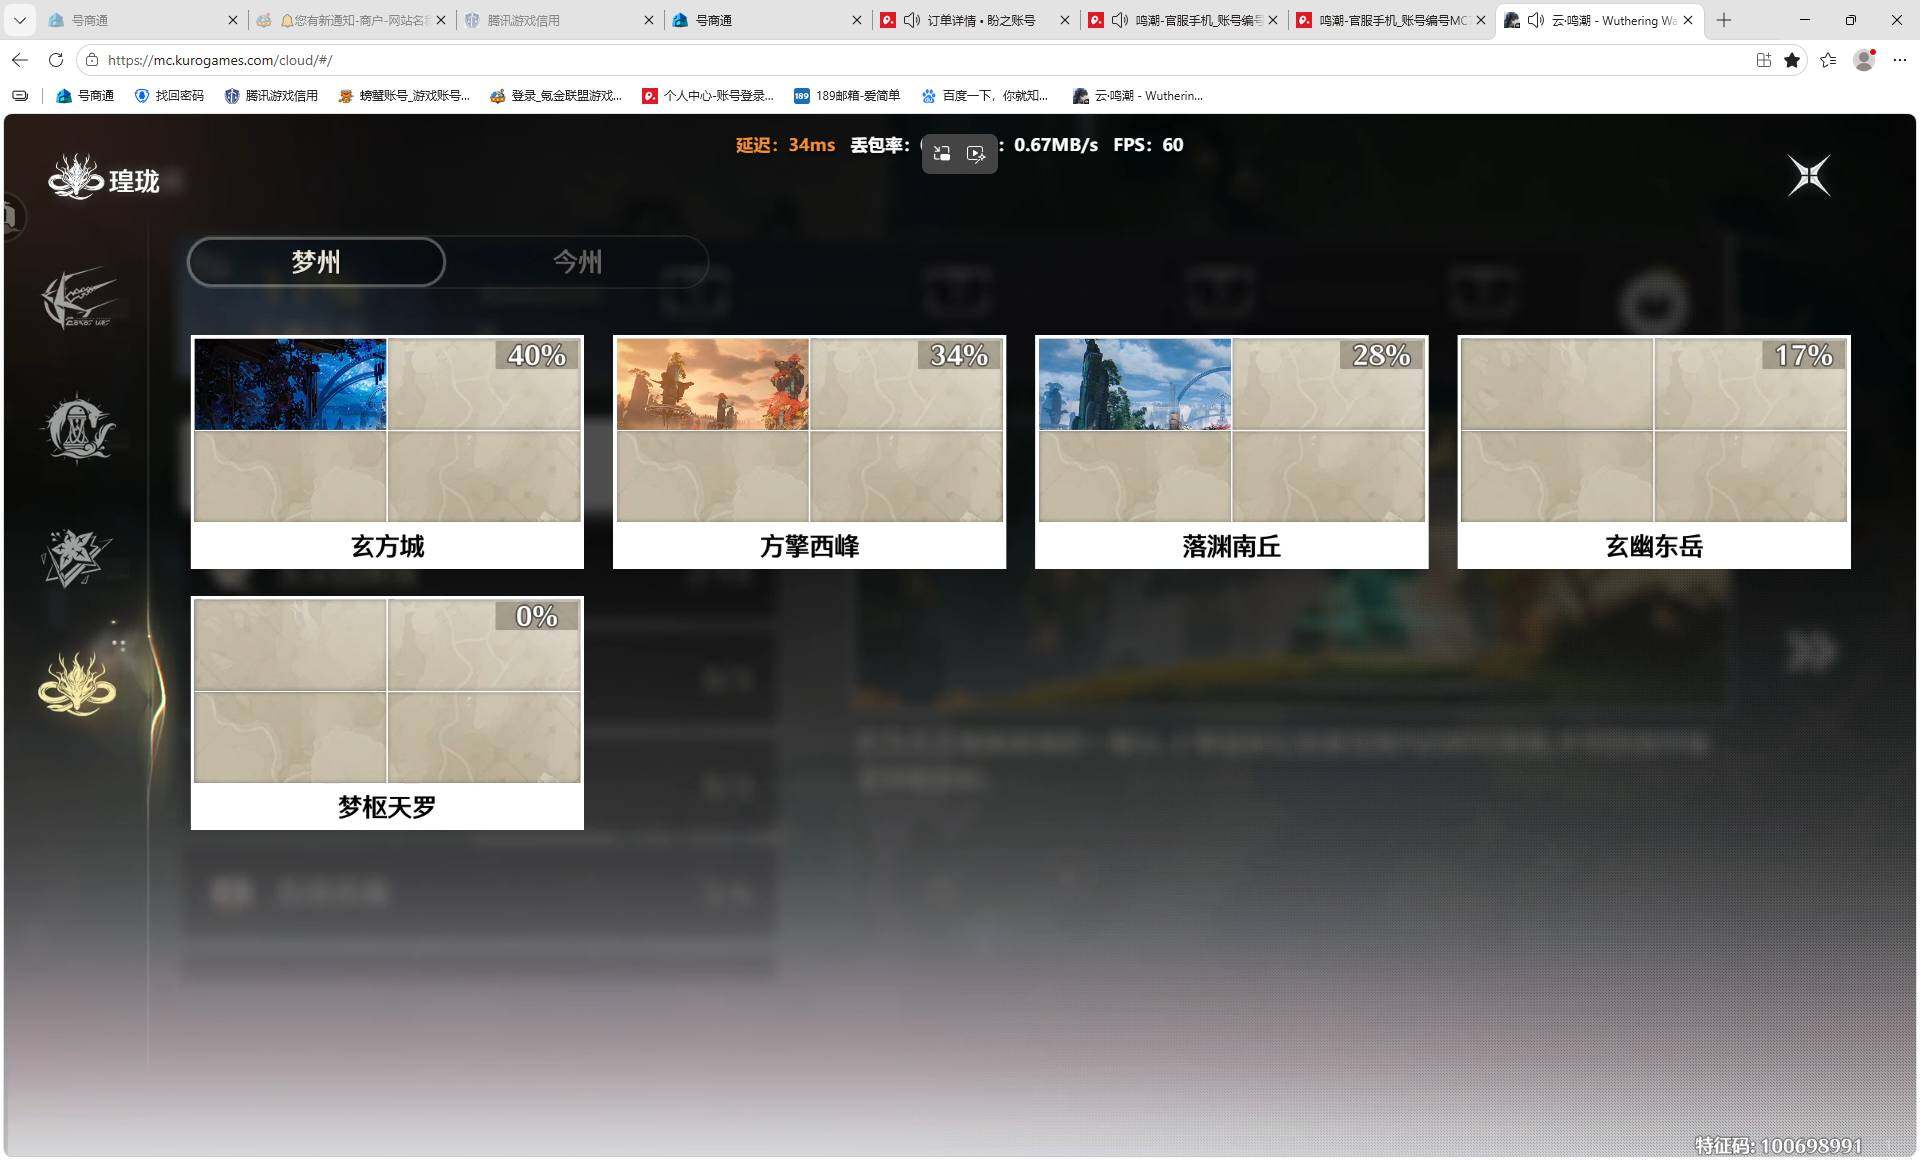Open the 玄幽东岳 exploration card

coord(1654,452)
